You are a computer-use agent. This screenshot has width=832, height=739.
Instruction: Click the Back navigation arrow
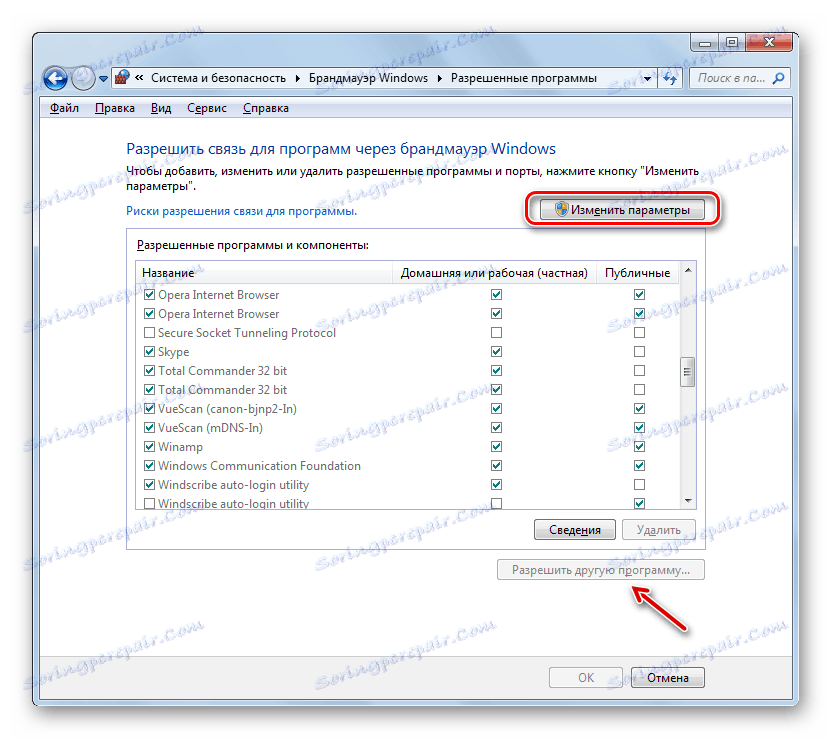tap(55, 79)
